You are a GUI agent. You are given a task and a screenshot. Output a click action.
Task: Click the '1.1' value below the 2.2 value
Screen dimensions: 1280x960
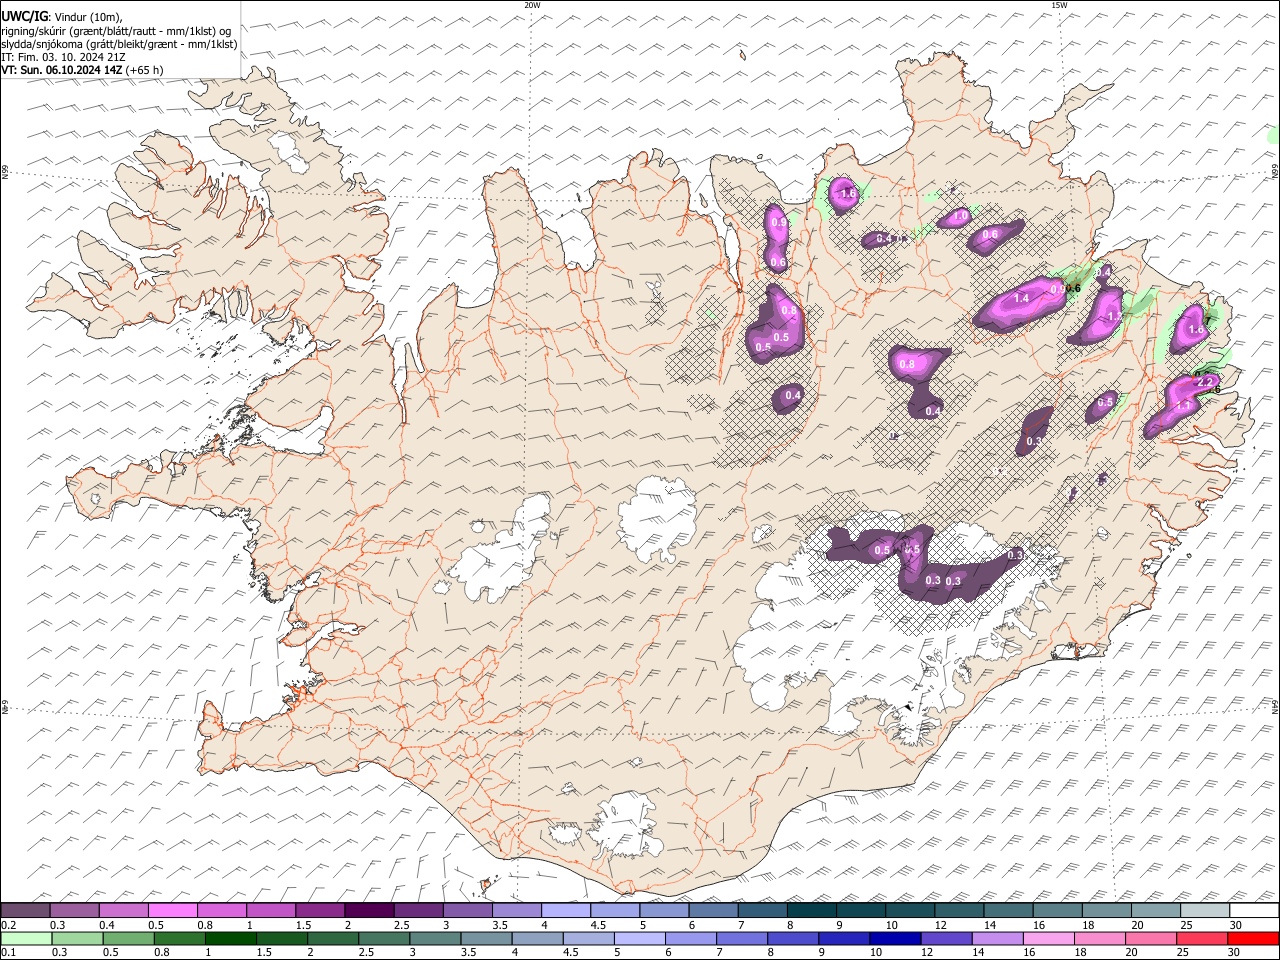(1184, 405)
